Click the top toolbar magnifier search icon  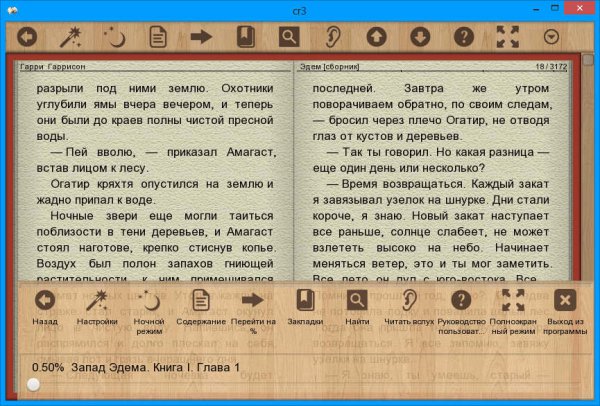(x=289, y=37)
